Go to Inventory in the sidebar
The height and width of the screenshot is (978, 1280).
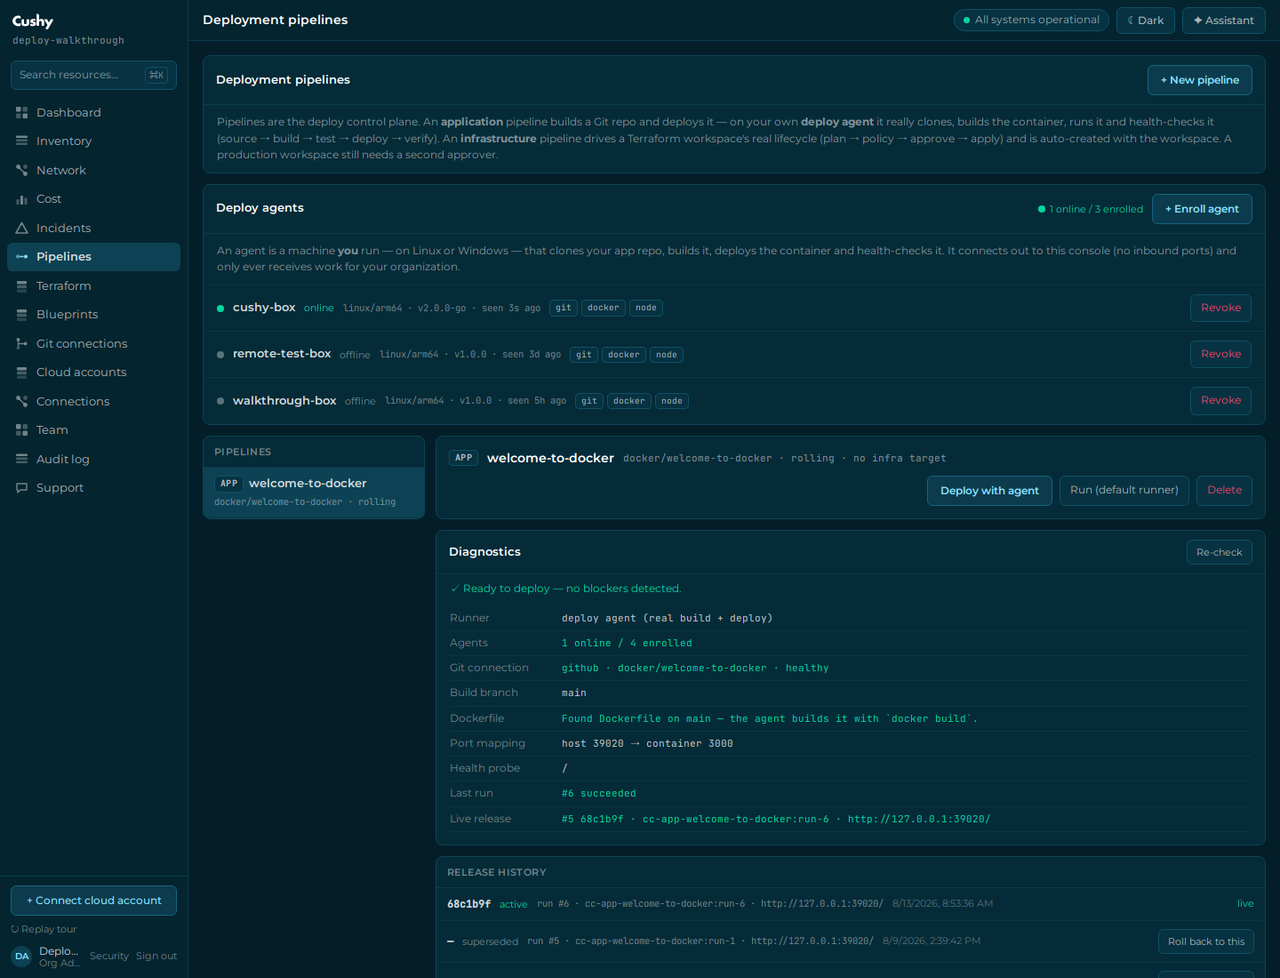(94, 141)
